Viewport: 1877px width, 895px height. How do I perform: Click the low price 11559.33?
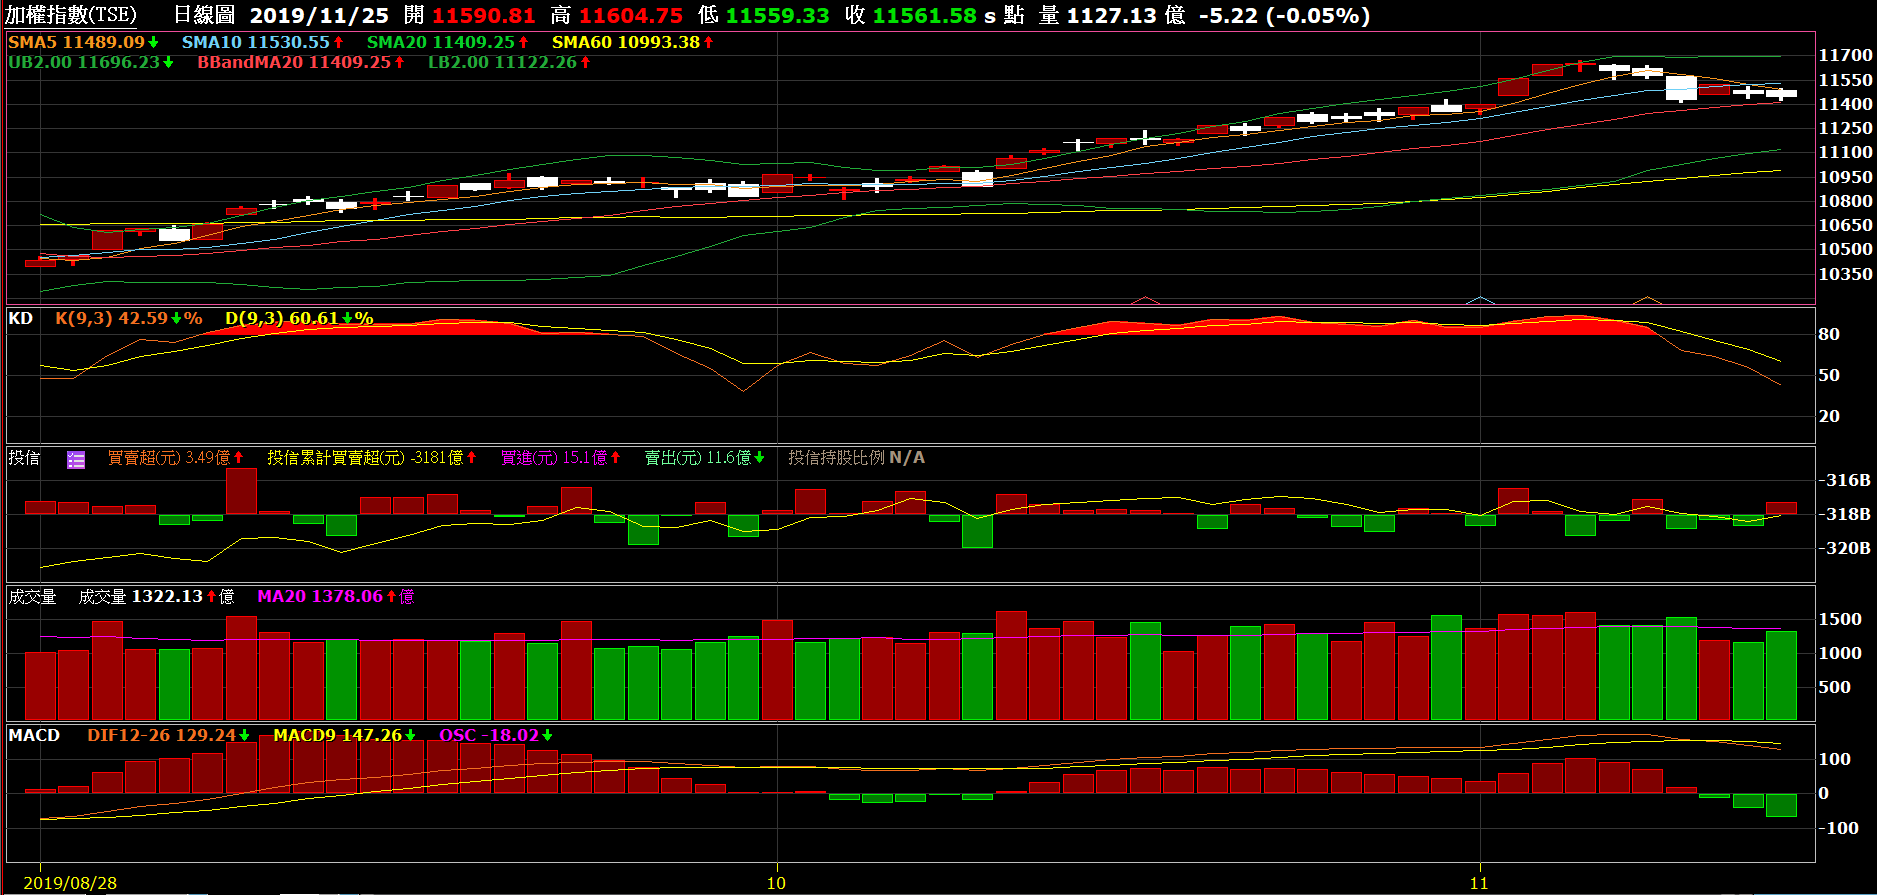tap(778, 15)
